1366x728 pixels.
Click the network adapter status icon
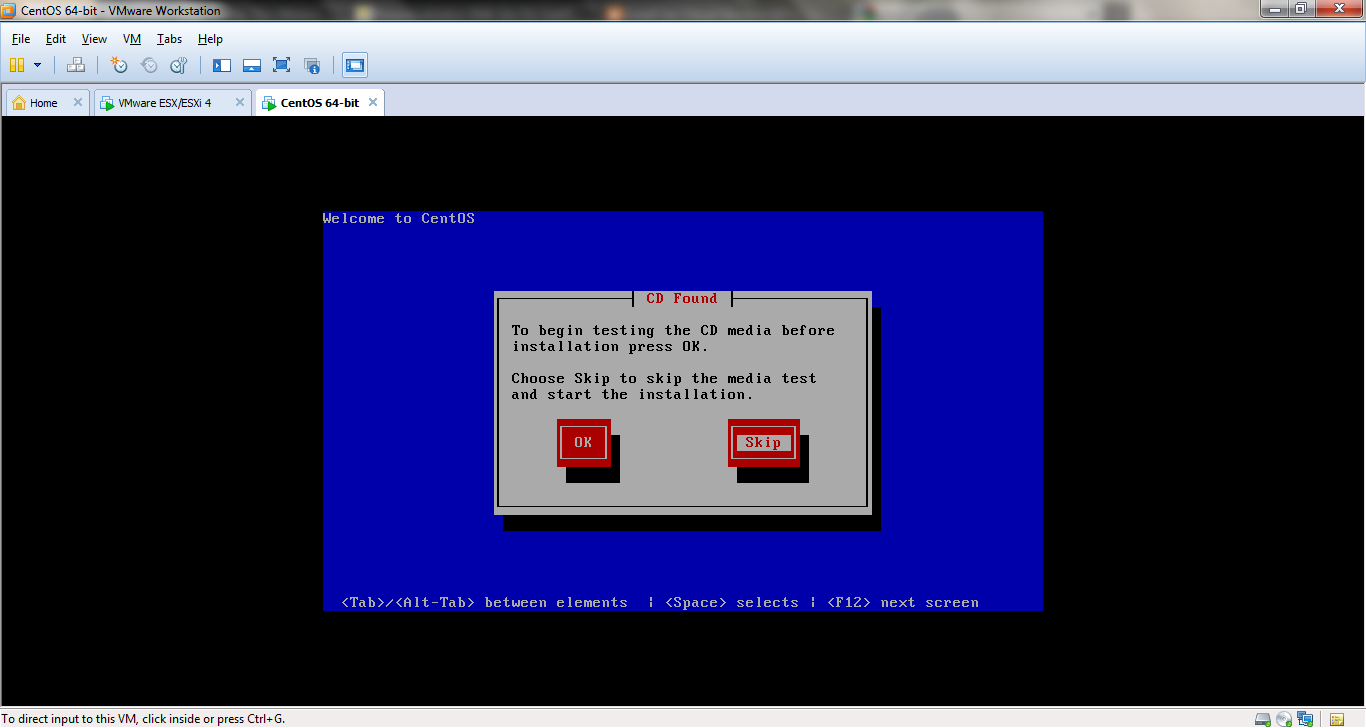(1305, 719)
